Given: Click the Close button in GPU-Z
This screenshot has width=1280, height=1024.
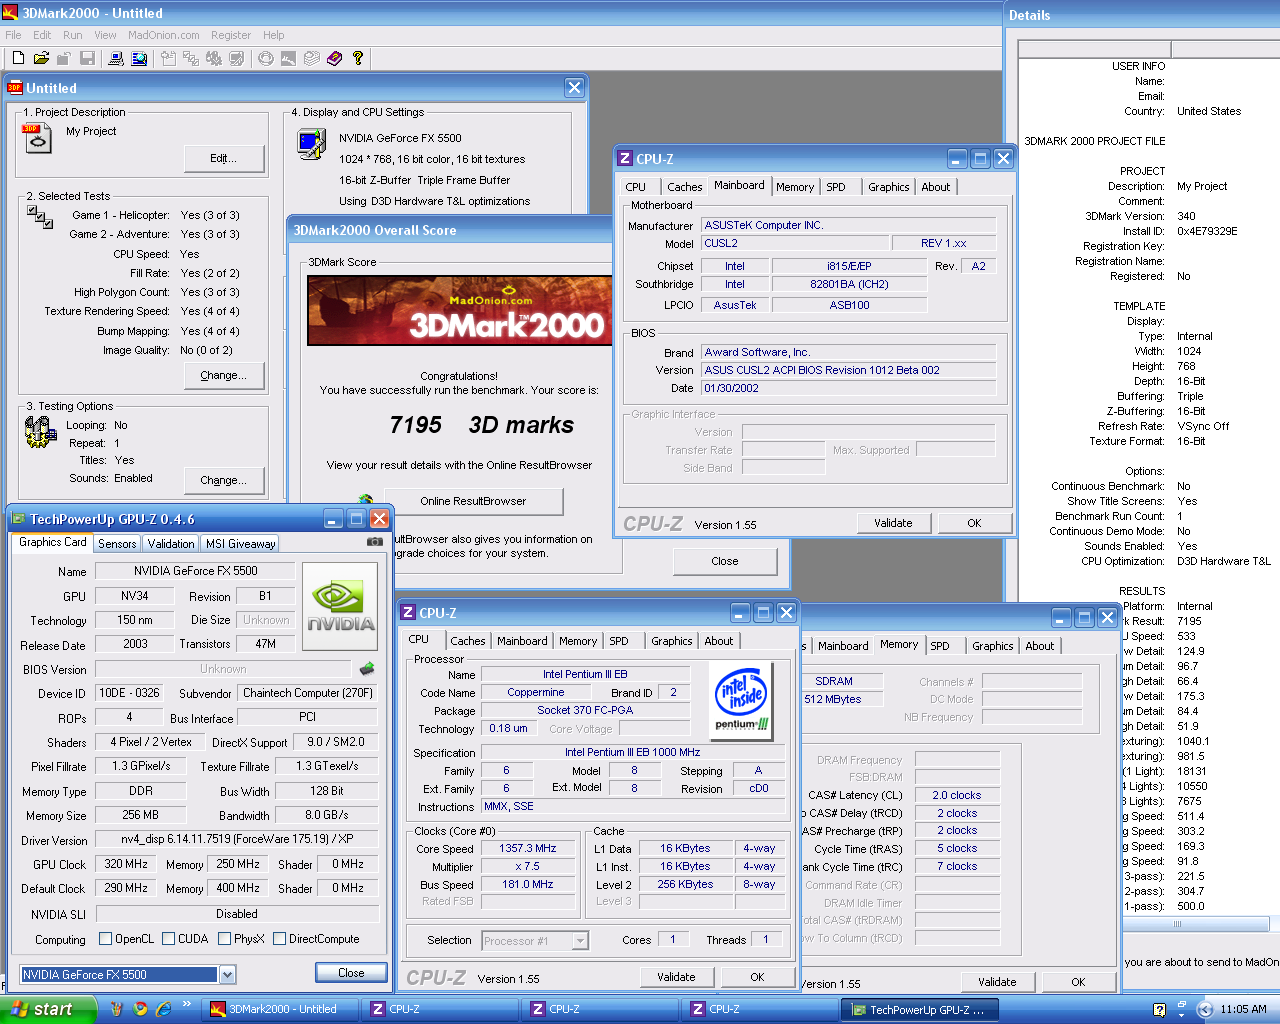Looking at the screenshot, I should [x=351, y=973].
